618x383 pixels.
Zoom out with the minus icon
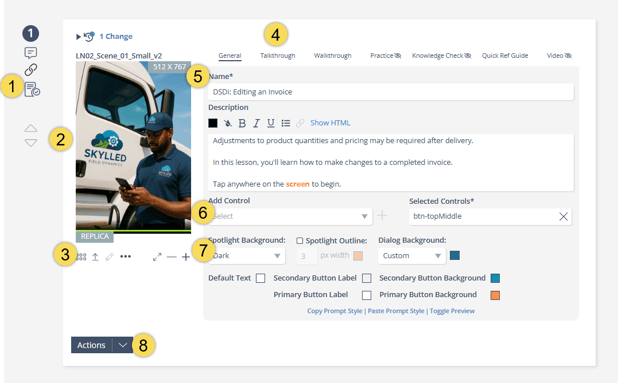point(171,257)
